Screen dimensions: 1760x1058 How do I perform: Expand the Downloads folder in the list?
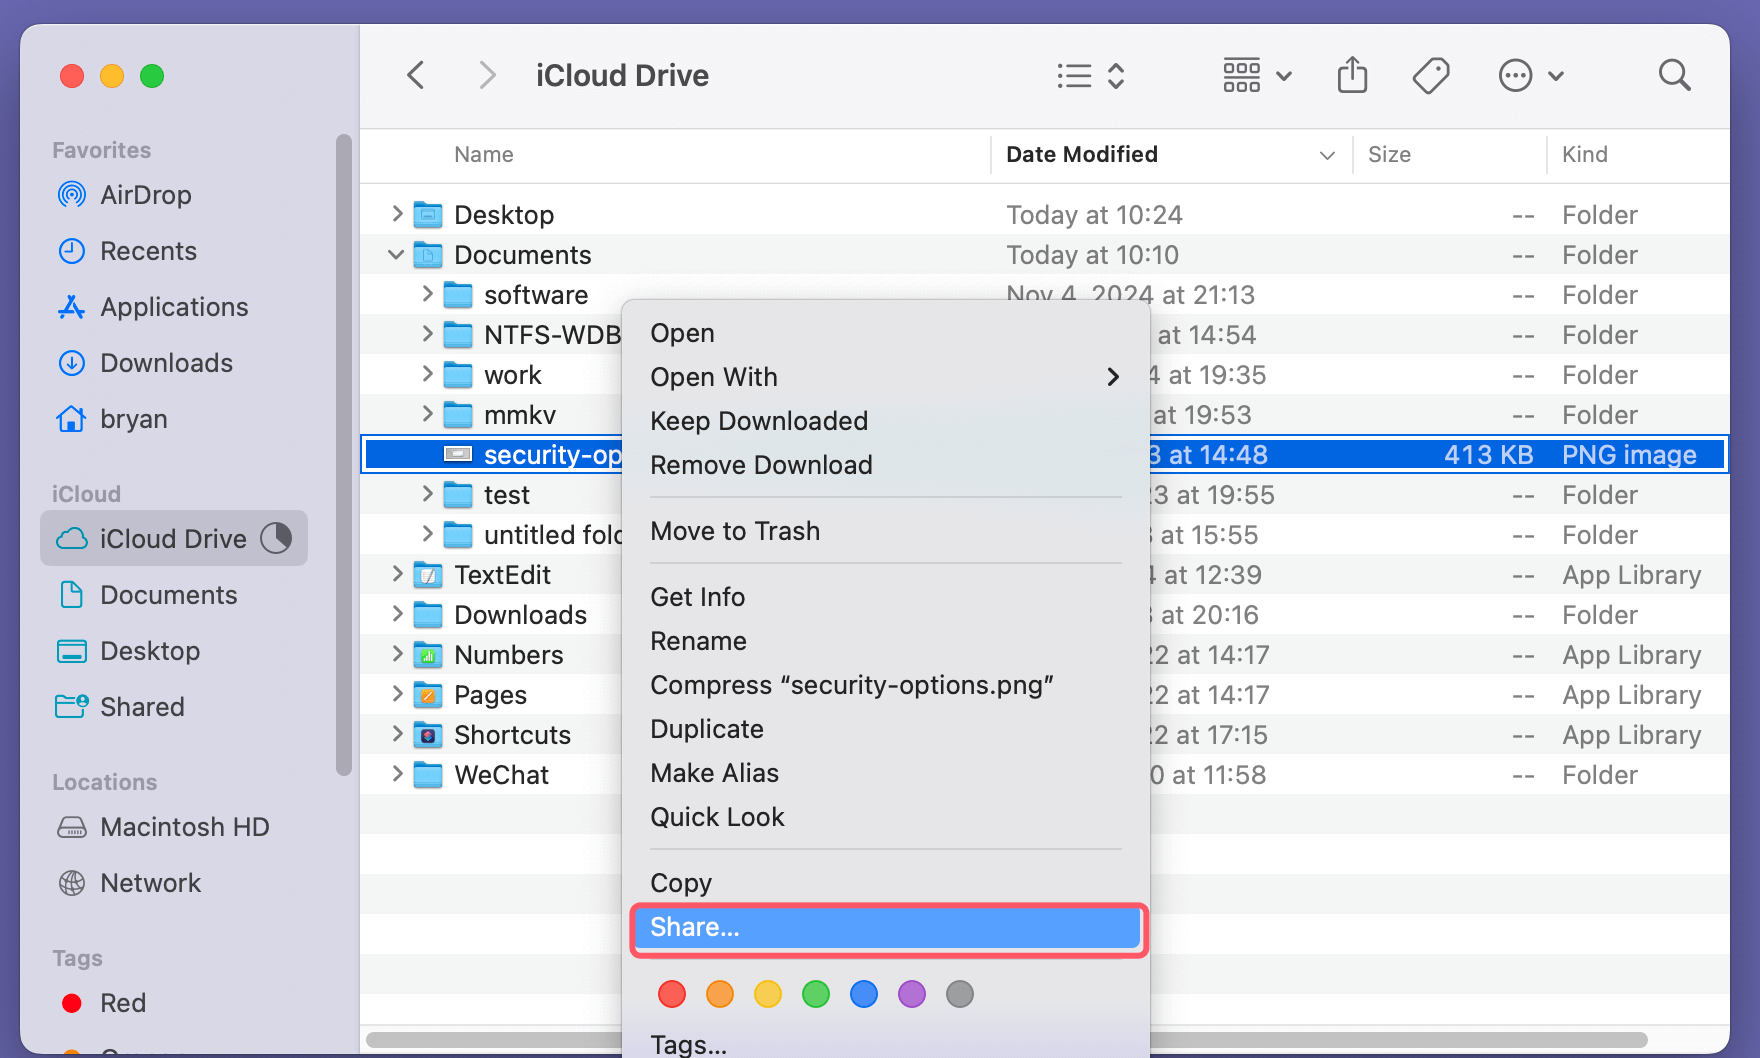pos(396,614)
